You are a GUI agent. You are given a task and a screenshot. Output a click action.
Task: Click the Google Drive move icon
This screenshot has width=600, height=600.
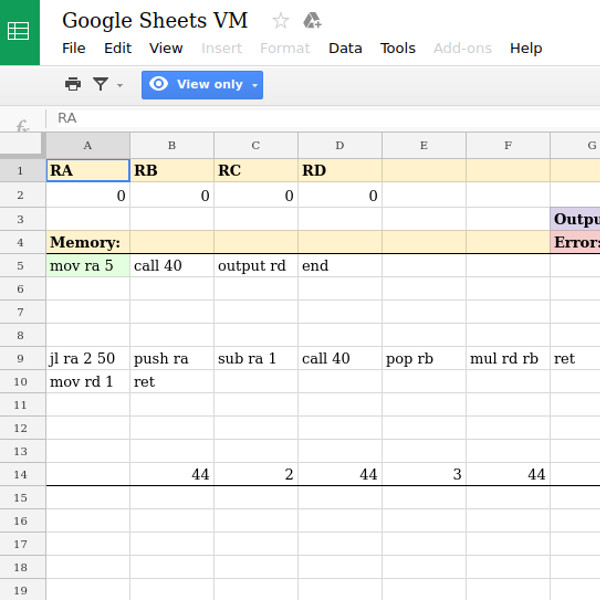(312, 21)
